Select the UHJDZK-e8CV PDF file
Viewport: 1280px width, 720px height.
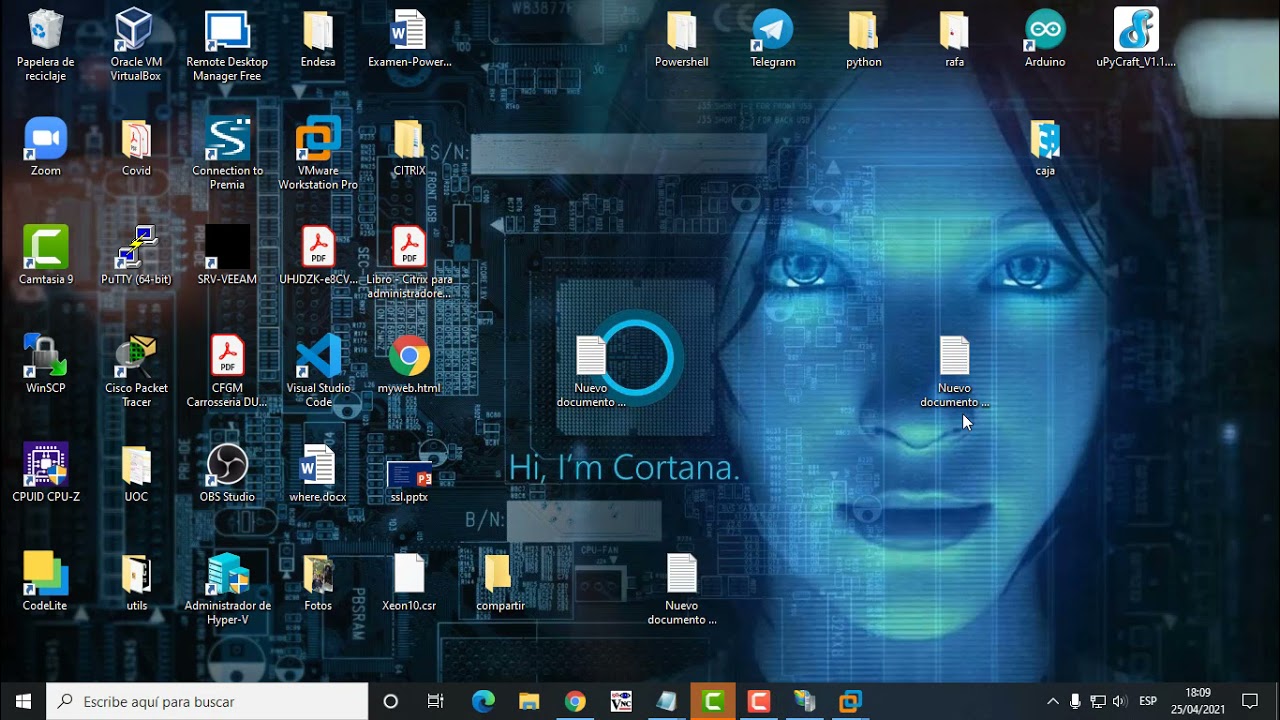(x=318, y=256)
